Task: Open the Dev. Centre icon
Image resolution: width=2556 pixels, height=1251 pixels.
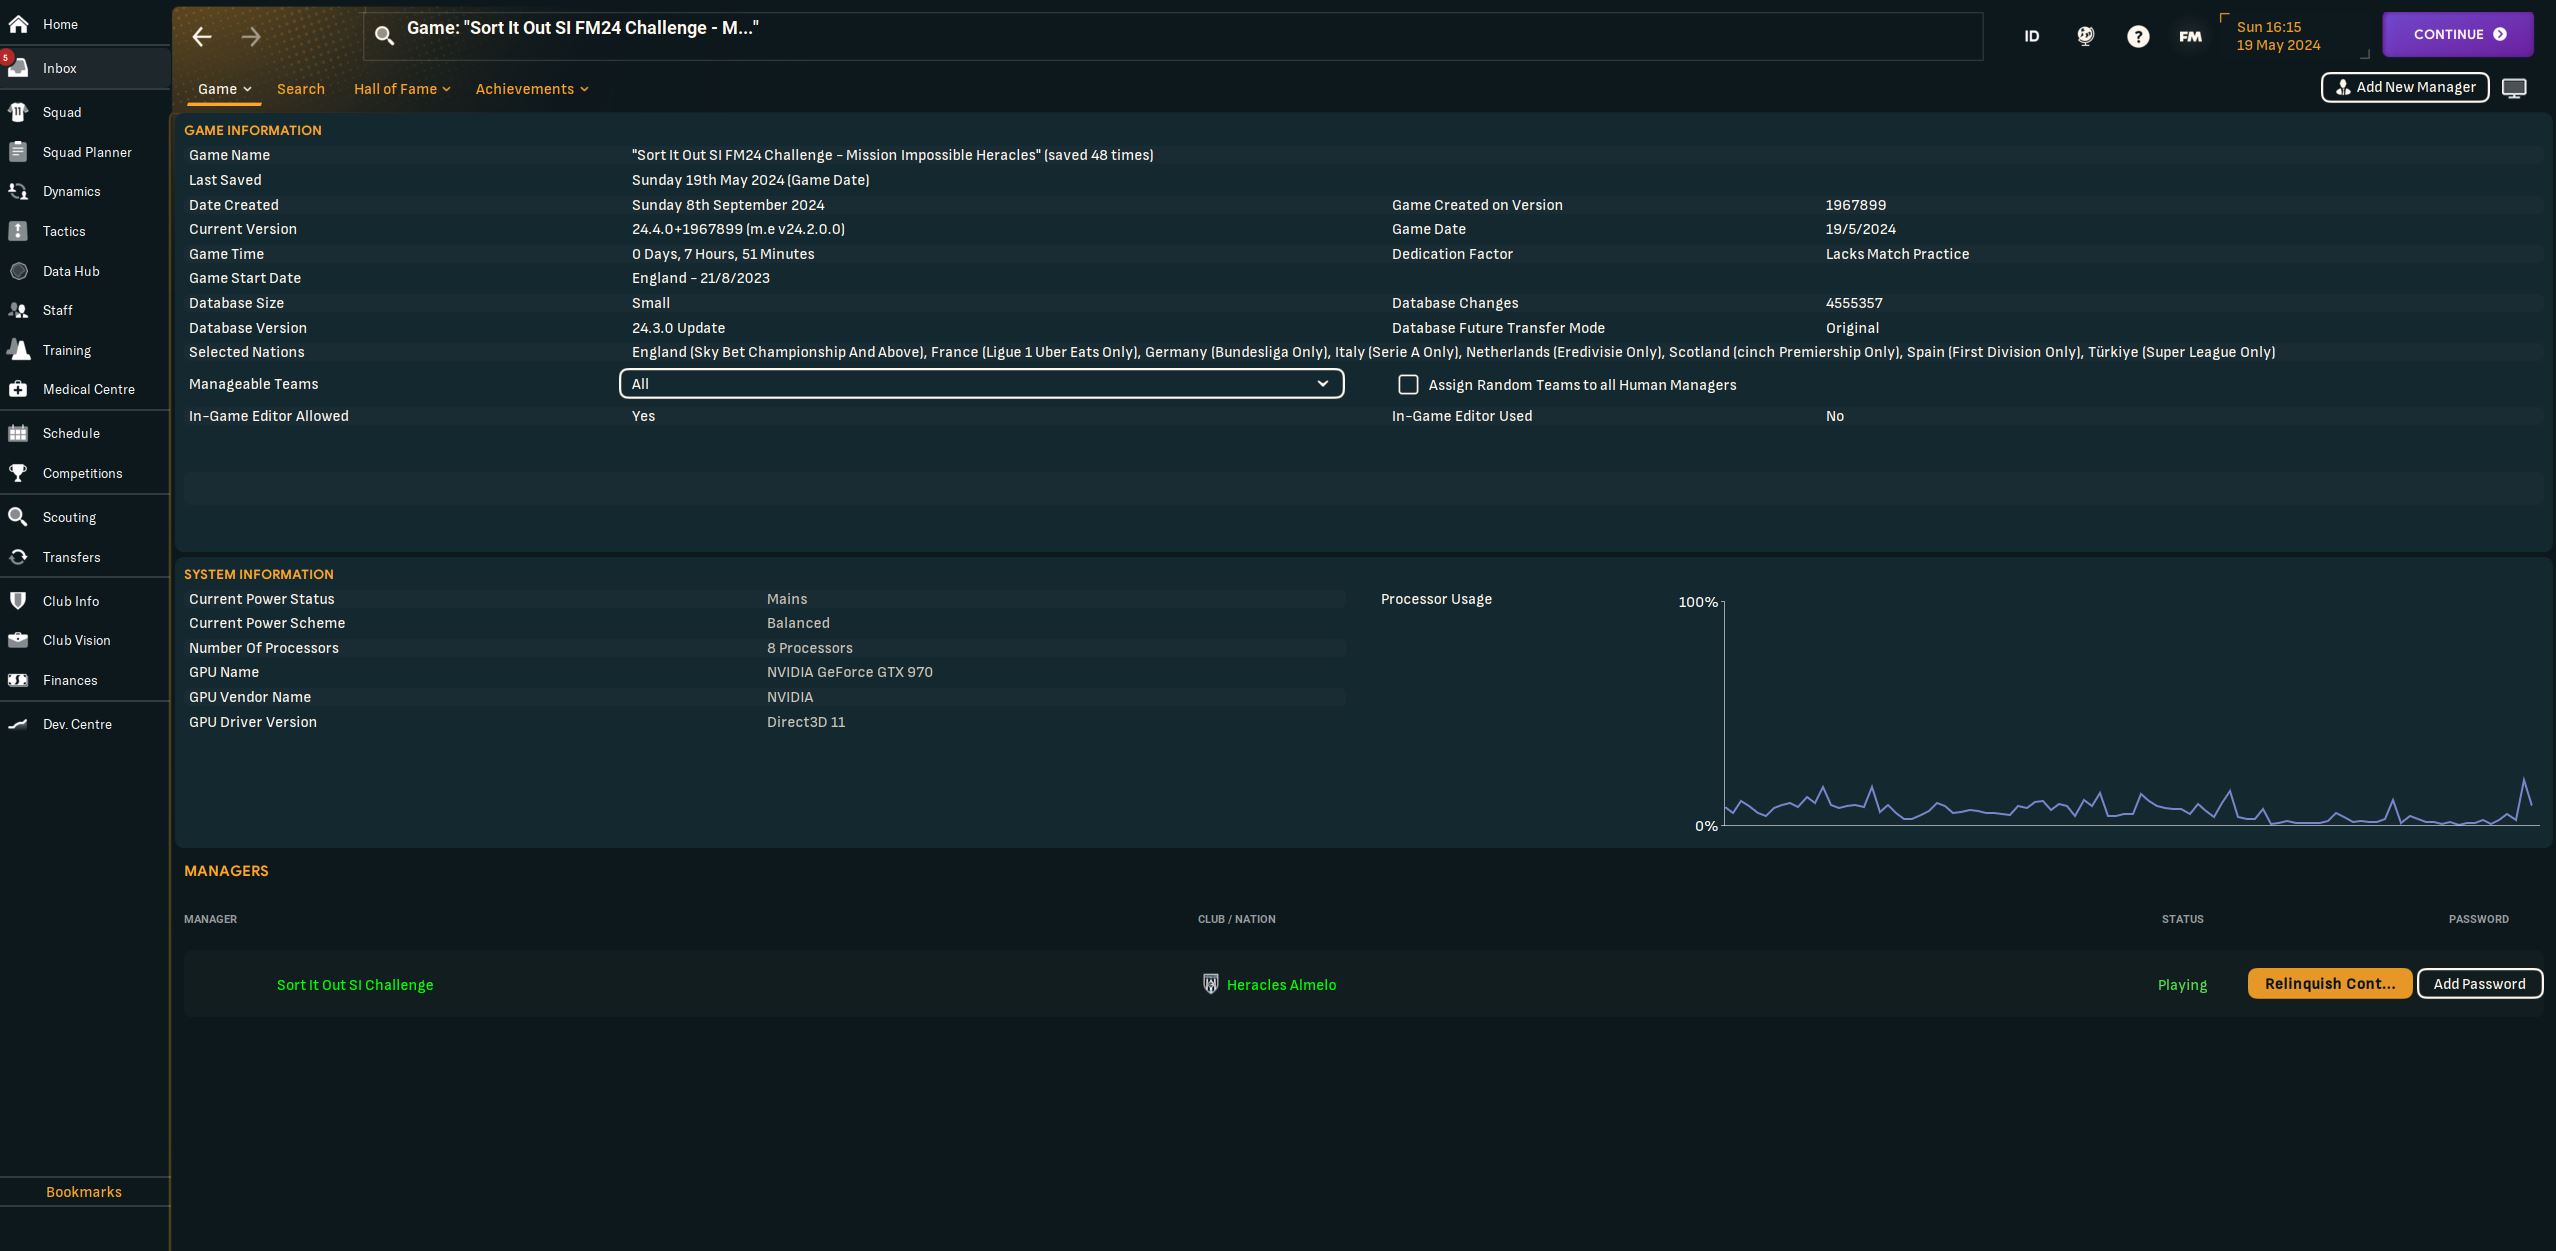Action: click(x=18, y=724)
